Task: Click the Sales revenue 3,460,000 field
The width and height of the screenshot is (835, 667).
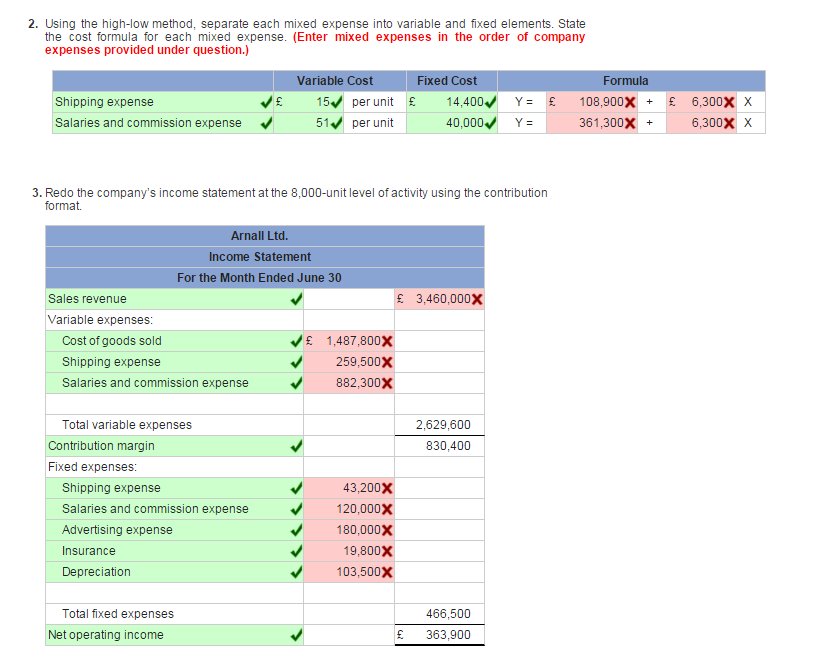Action: tap(439, 299)
